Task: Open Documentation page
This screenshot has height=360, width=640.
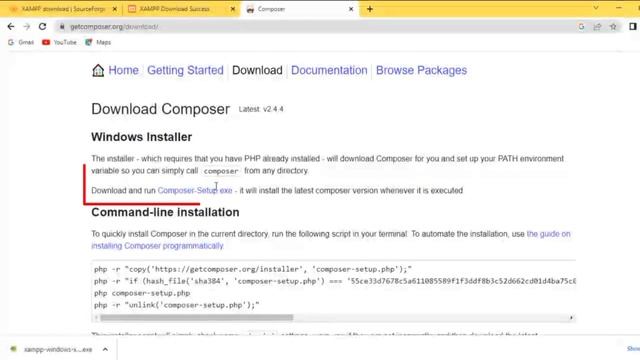Action: (329, 70)
